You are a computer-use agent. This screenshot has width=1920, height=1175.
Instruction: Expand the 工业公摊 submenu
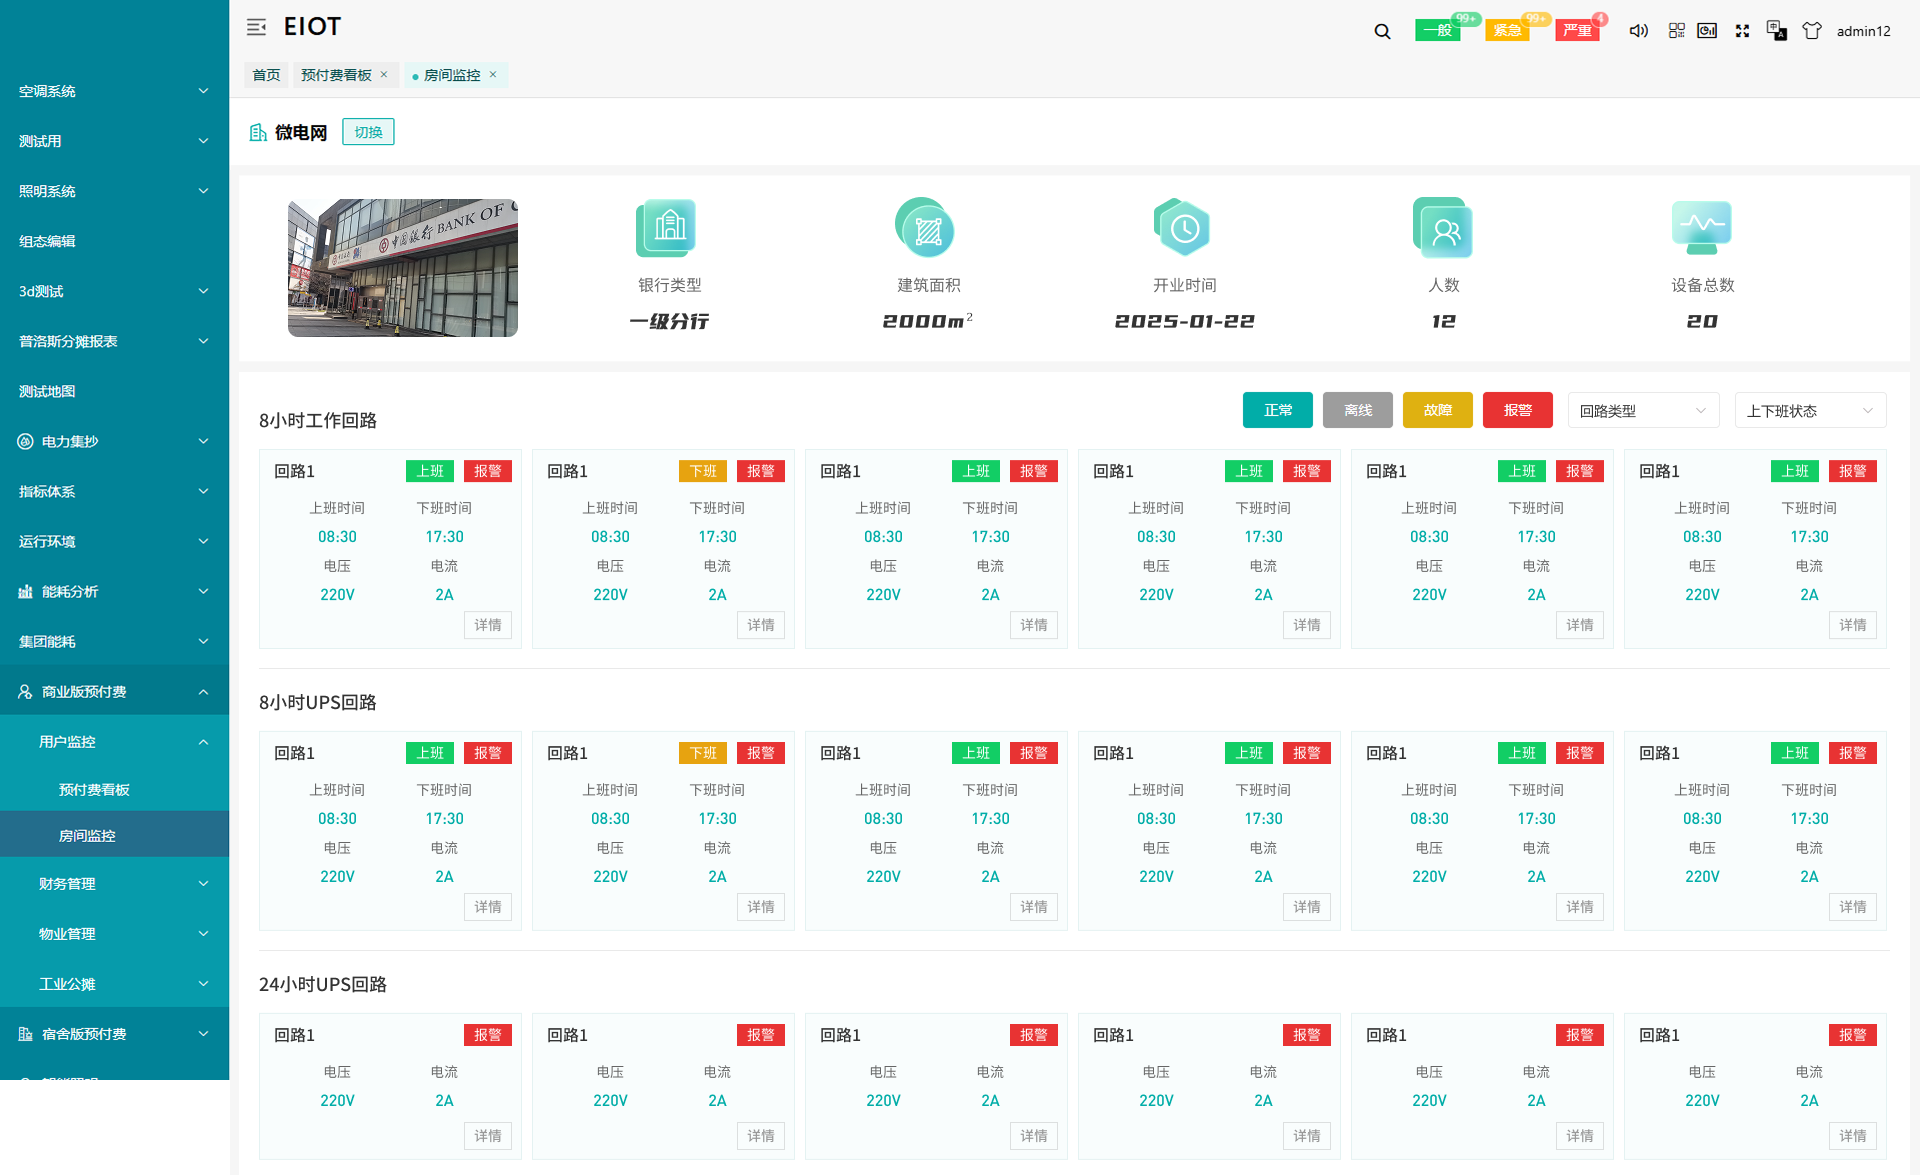pyautogui.click(x=114, y=983)
